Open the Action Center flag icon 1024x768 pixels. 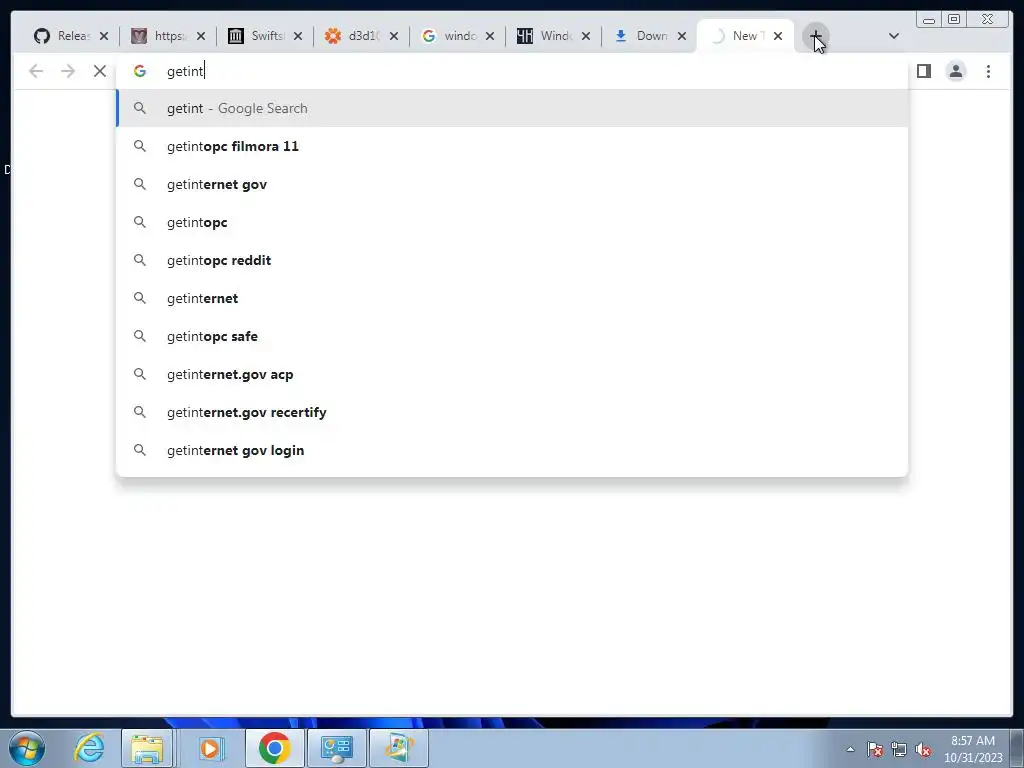[875, 749]
